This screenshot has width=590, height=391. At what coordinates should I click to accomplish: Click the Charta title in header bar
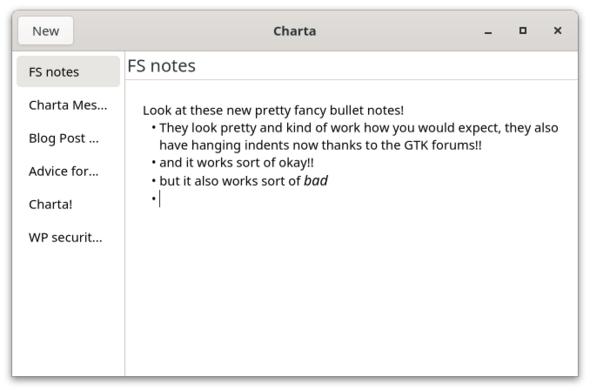coord(295,31)
